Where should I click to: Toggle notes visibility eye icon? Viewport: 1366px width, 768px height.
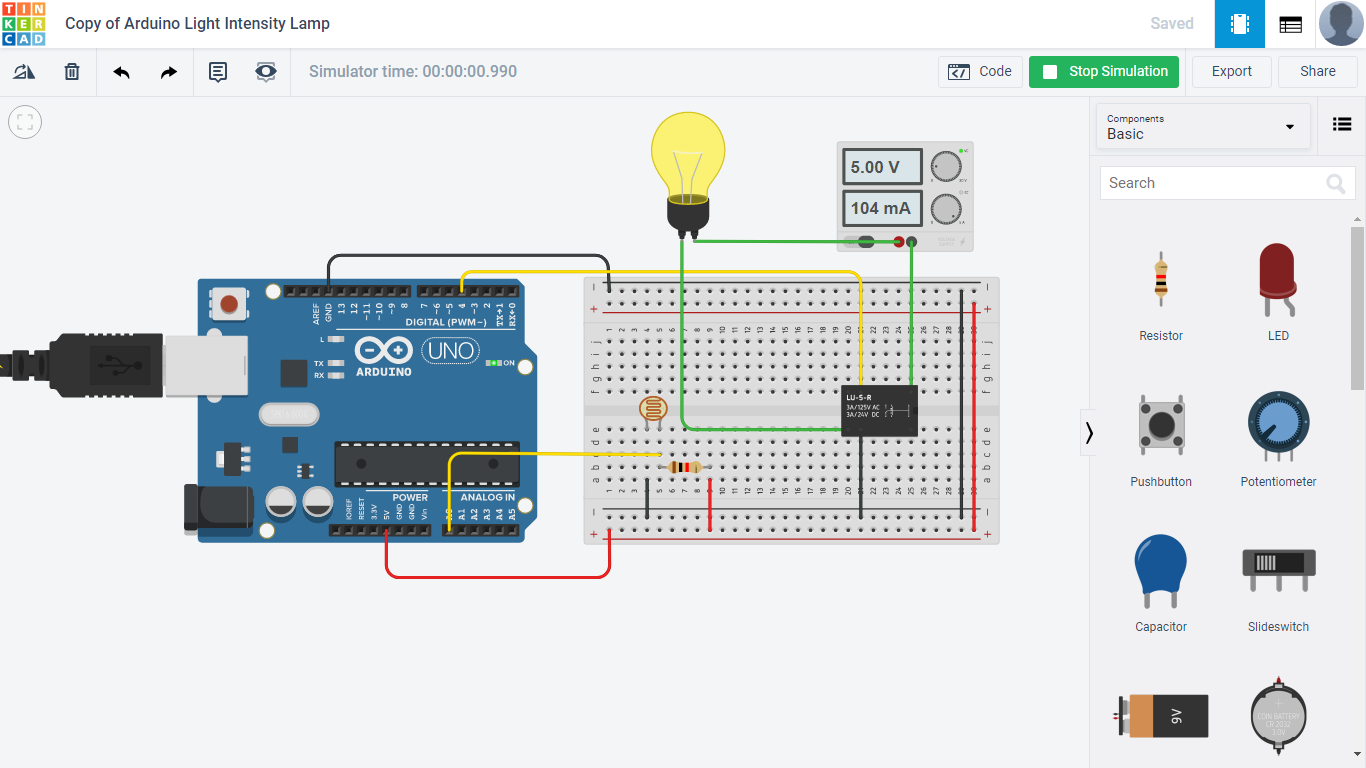coord(266,72)
